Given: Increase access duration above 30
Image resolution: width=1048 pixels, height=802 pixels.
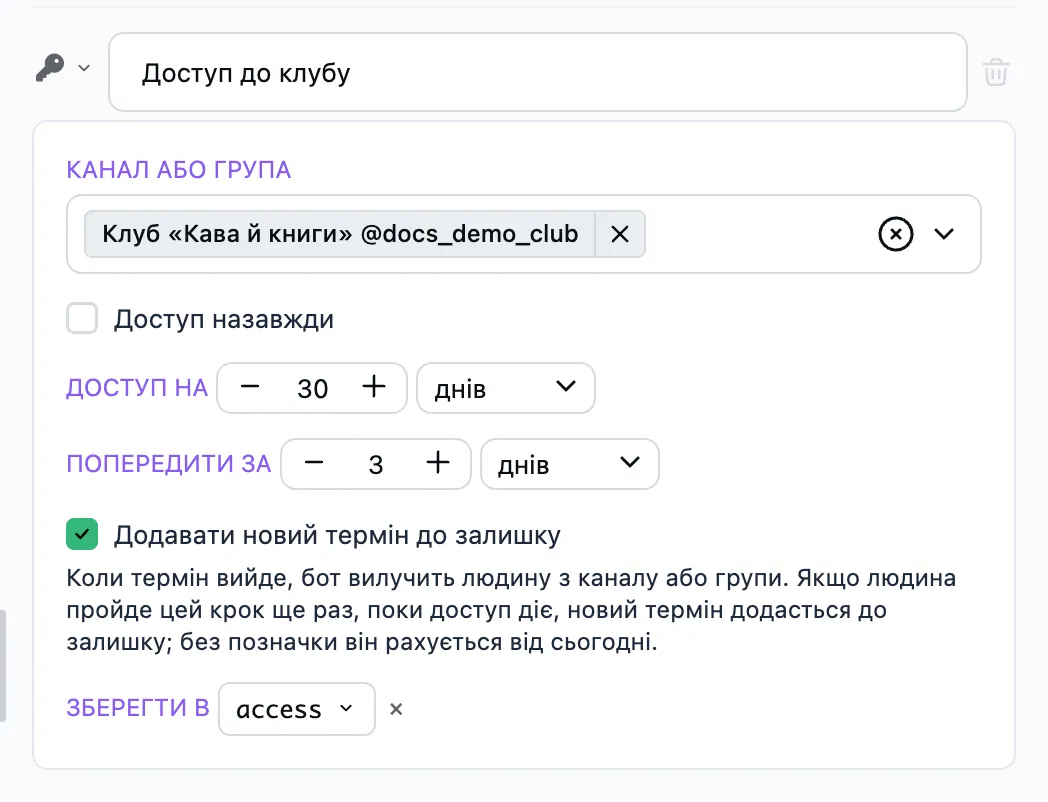Looking at the screenshot, I should point(374,387).
